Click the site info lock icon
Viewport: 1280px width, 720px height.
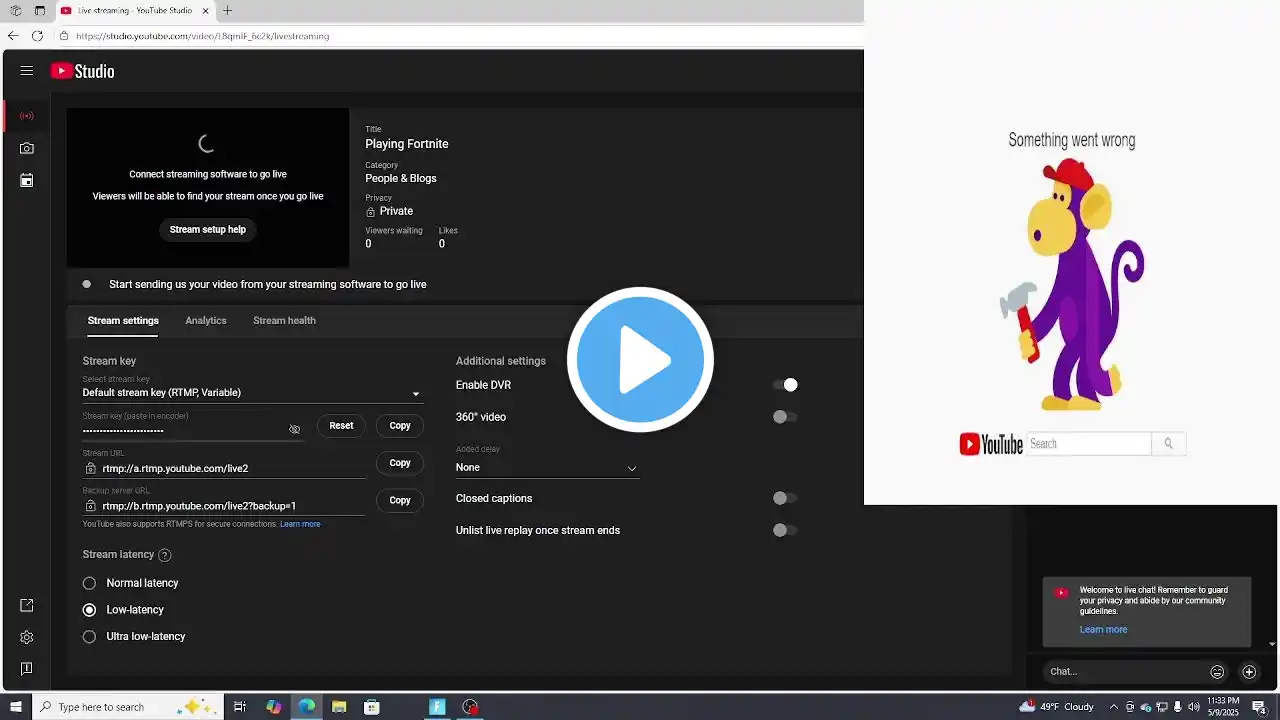point(64,36)
